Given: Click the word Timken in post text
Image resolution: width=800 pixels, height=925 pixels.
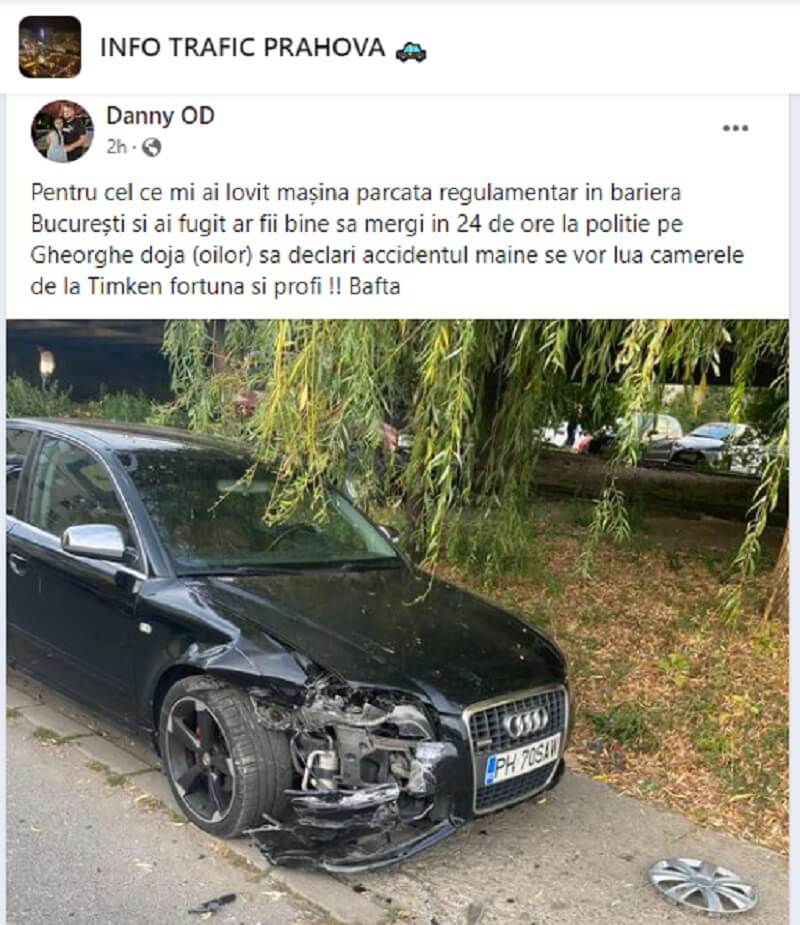Looking at the screenshot, I should coord(125,287).
